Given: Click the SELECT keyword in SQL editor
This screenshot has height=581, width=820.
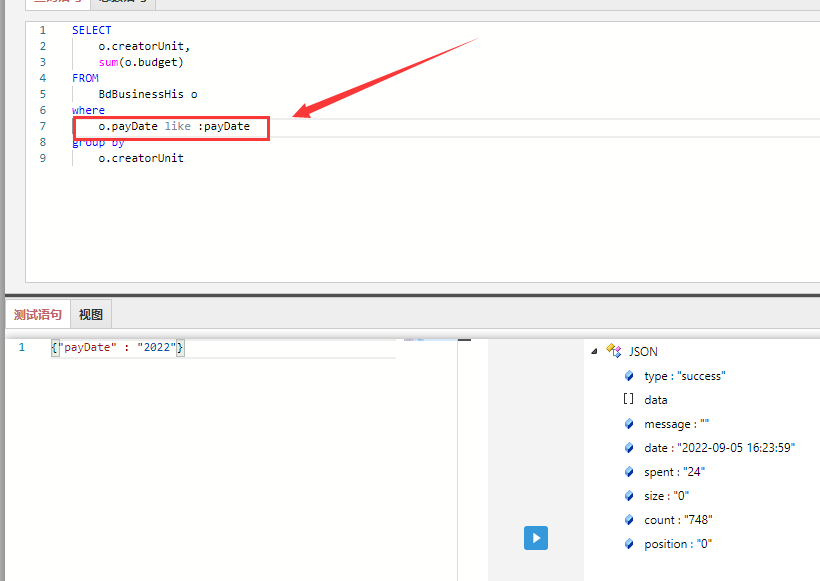Looking at the screenshot, I should click(x=92, y=30).
